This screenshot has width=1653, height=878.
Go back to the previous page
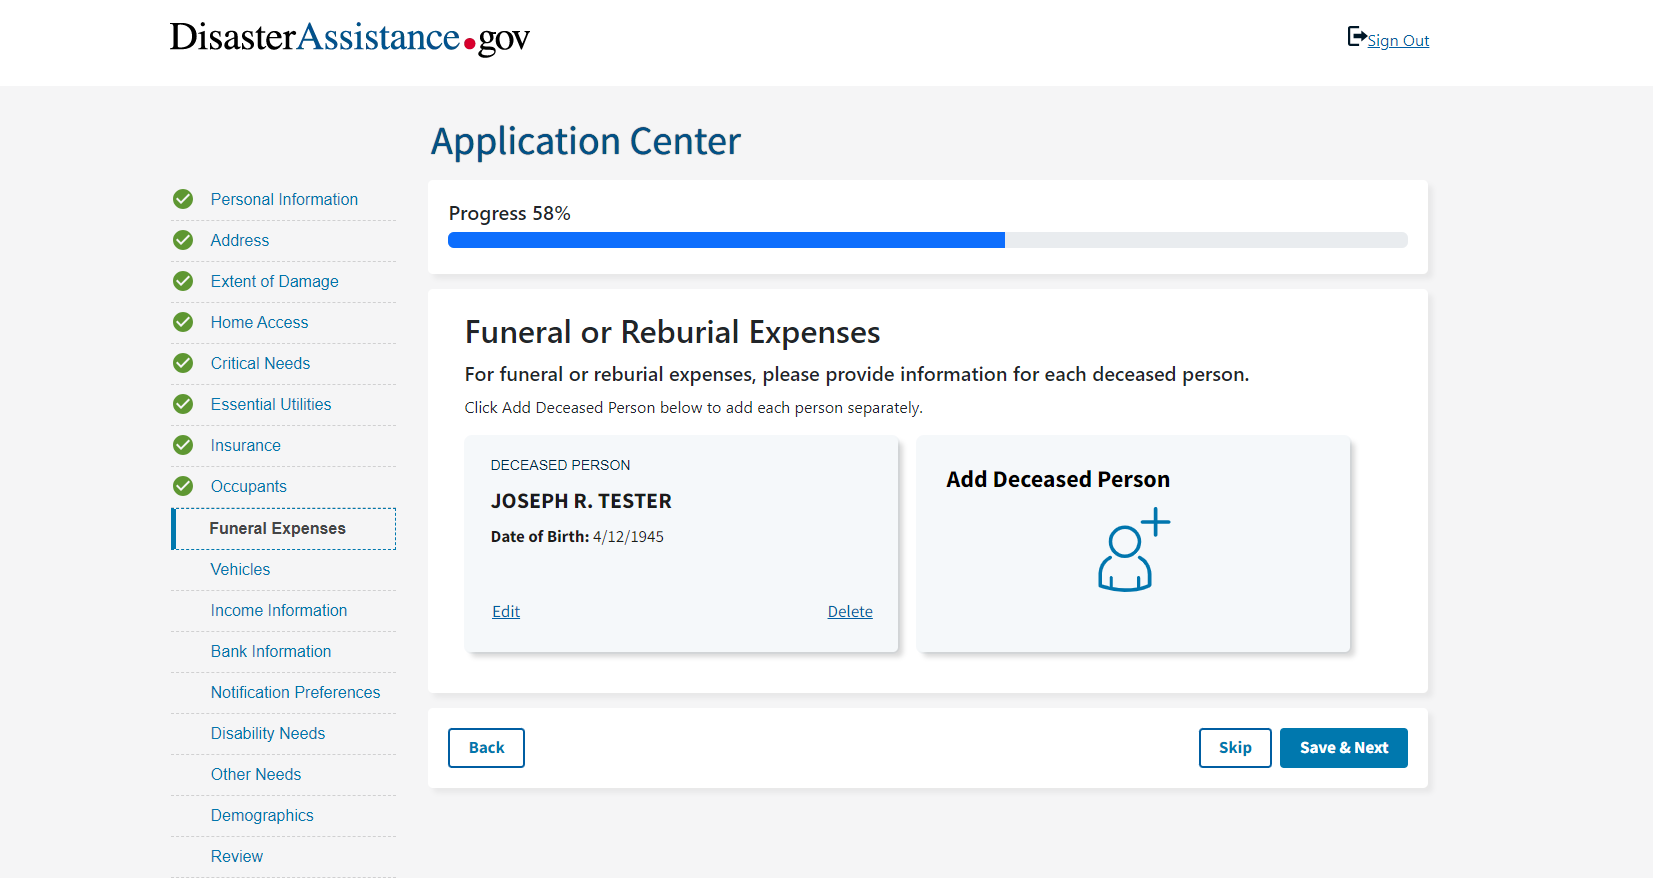pyautogui.click(x=486, y=748)
